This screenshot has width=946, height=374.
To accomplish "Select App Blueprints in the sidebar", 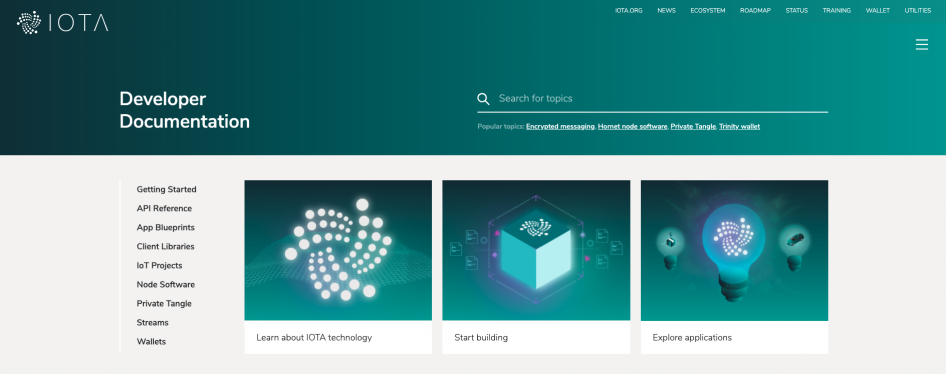I will [165, 227].
